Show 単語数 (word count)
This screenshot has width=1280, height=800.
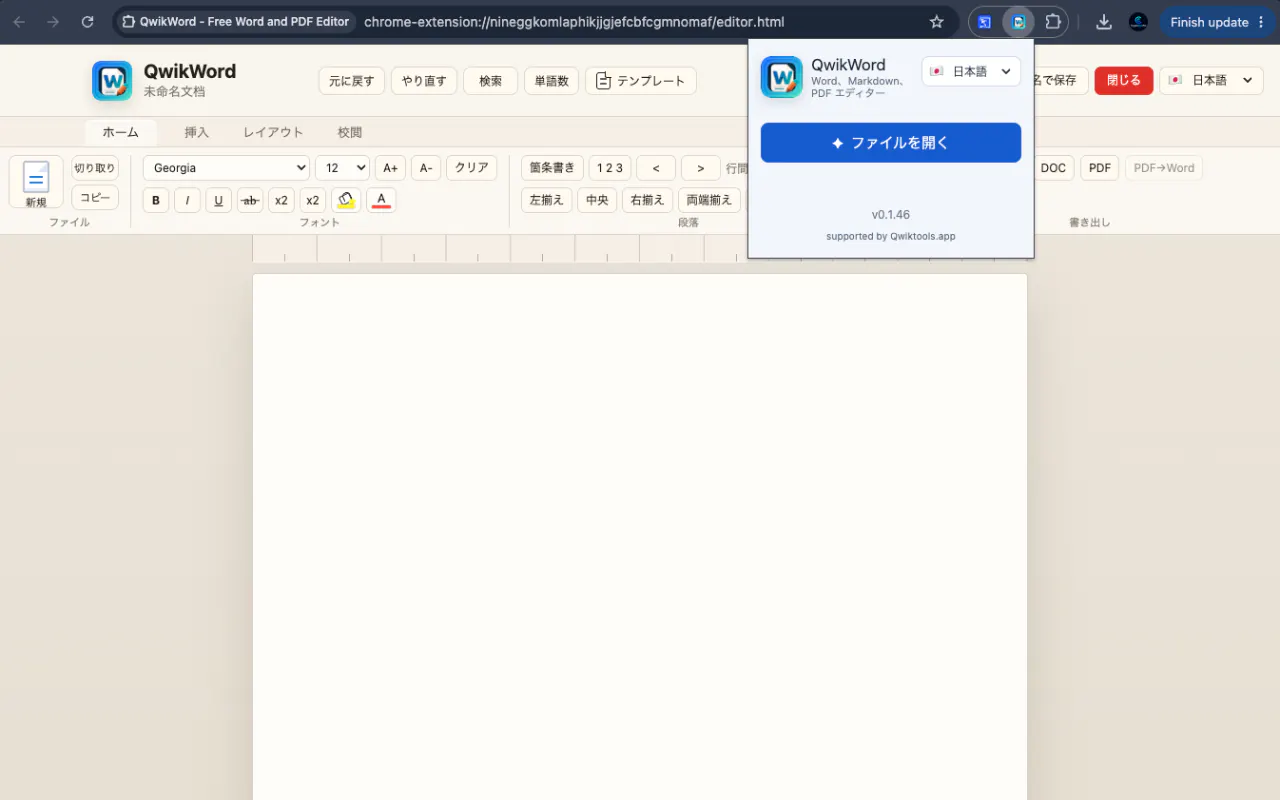tap(551, 81)
